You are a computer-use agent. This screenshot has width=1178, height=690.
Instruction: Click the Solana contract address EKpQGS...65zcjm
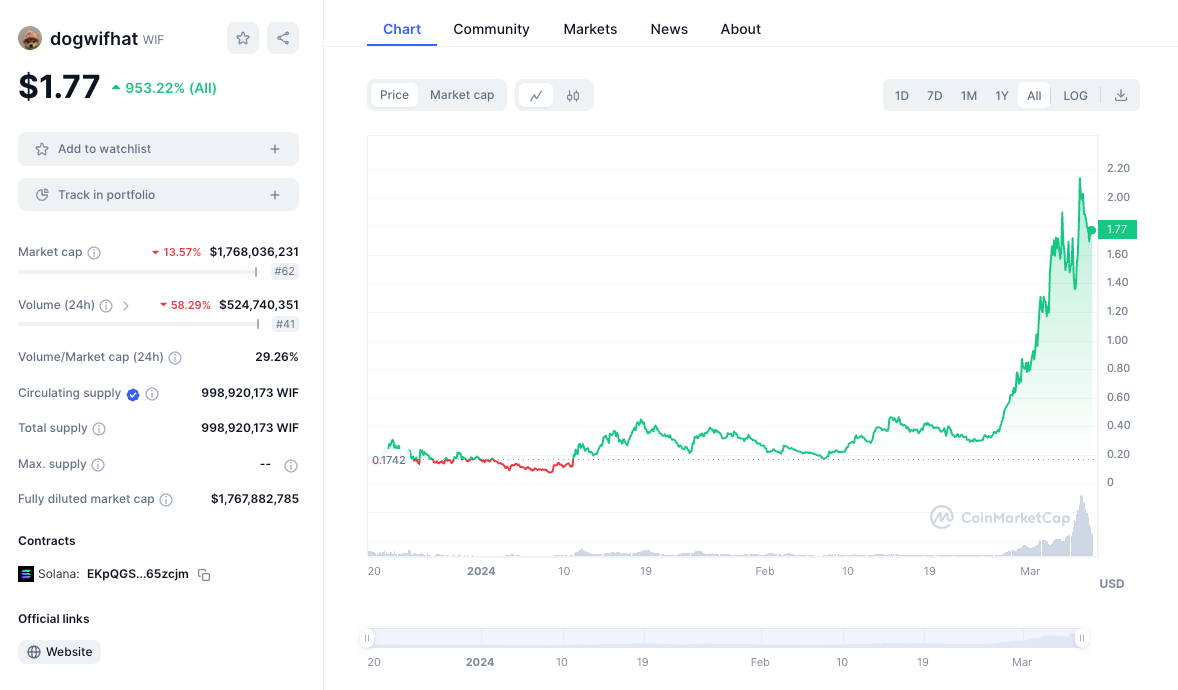coord(138,574)
